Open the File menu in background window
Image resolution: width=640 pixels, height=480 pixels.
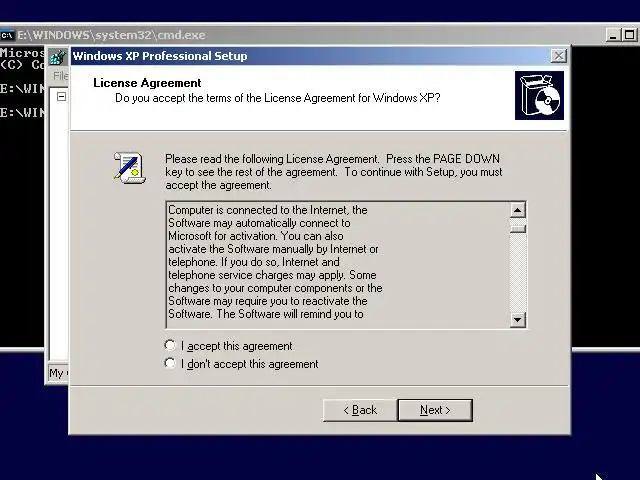point(60,76)
